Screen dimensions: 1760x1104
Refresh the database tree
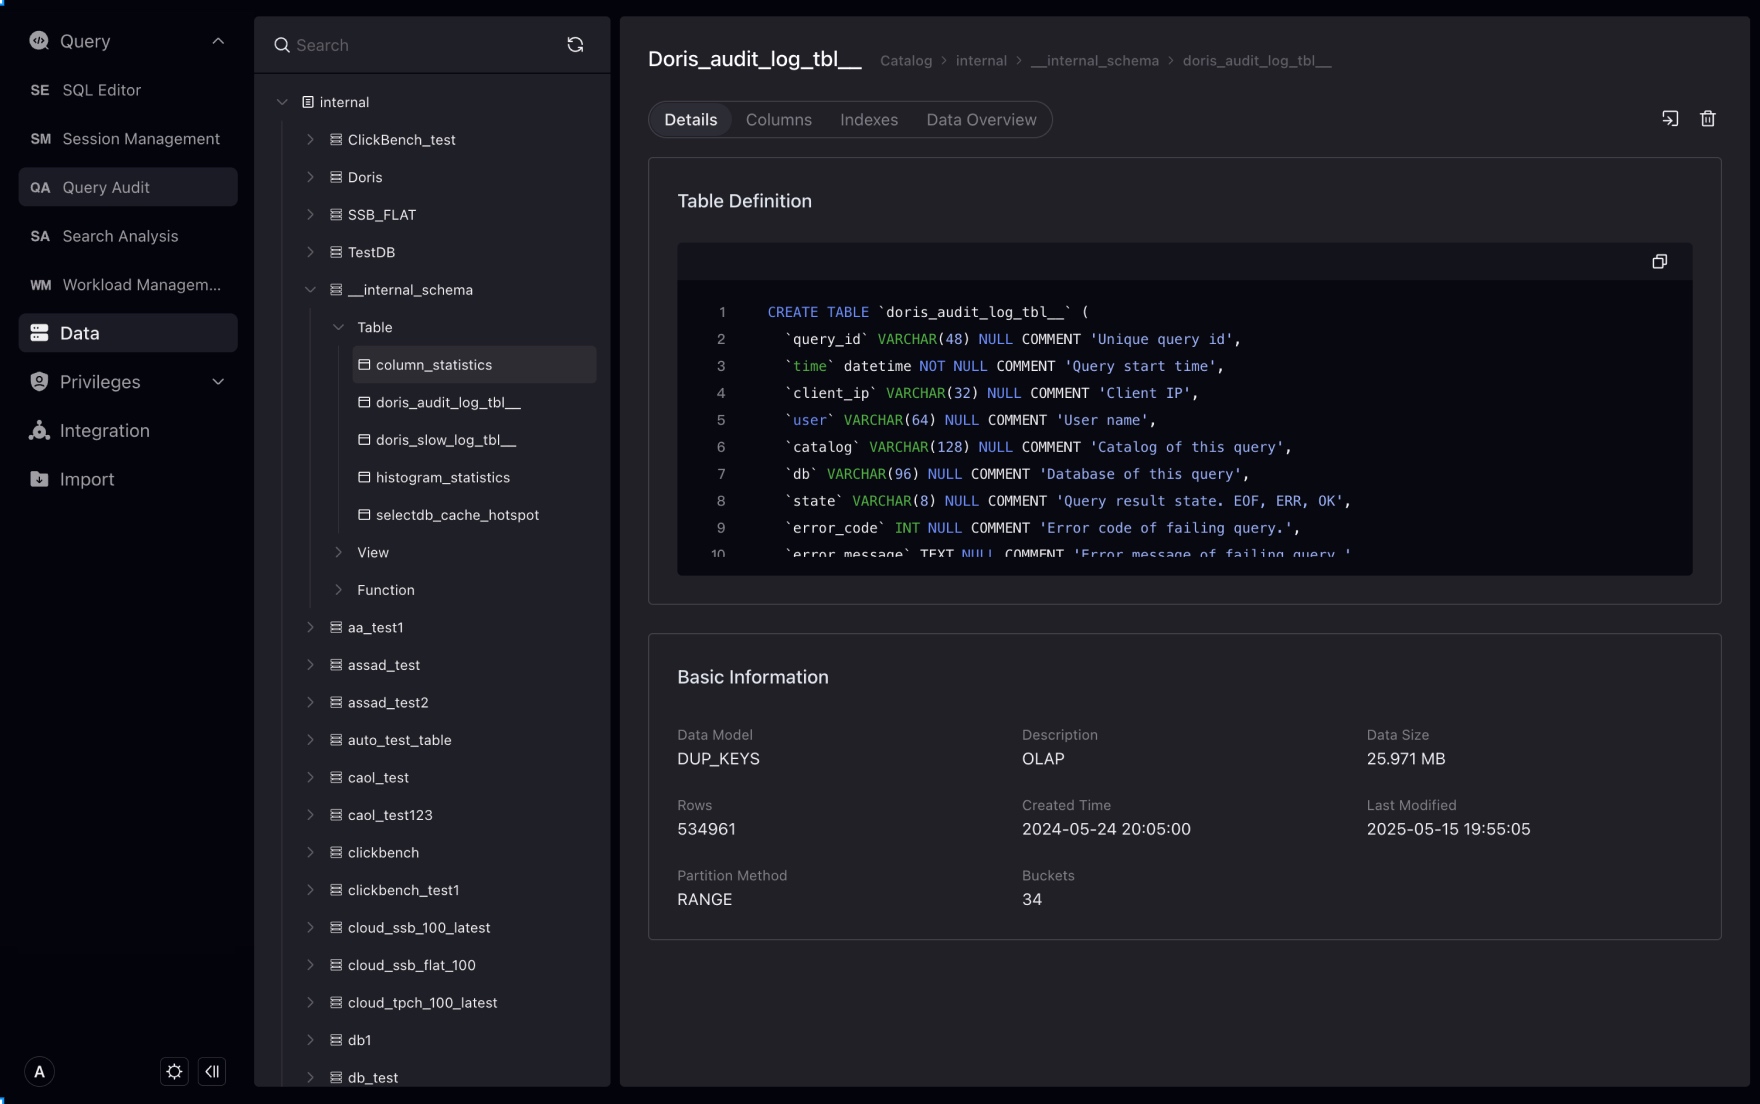[575, 44]
